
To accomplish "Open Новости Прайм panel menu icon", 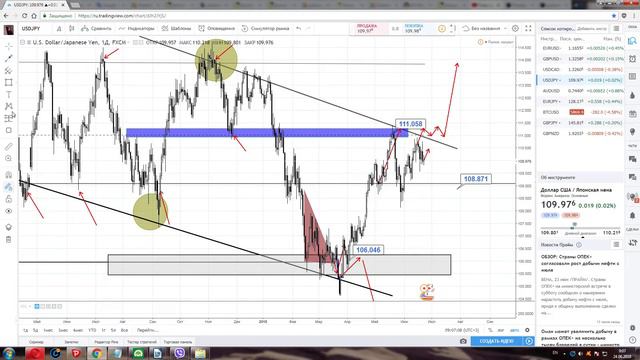I will pyautogui.click(x=616, y=244).
